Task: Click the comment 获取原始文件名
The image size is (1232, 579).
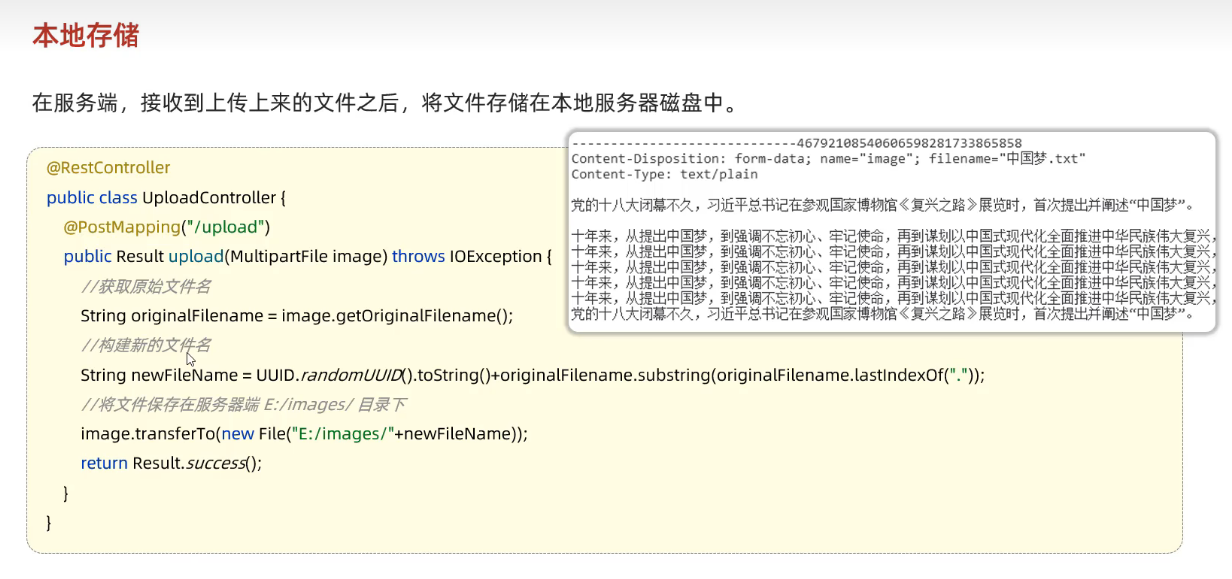Action: (x=146, y=287)
